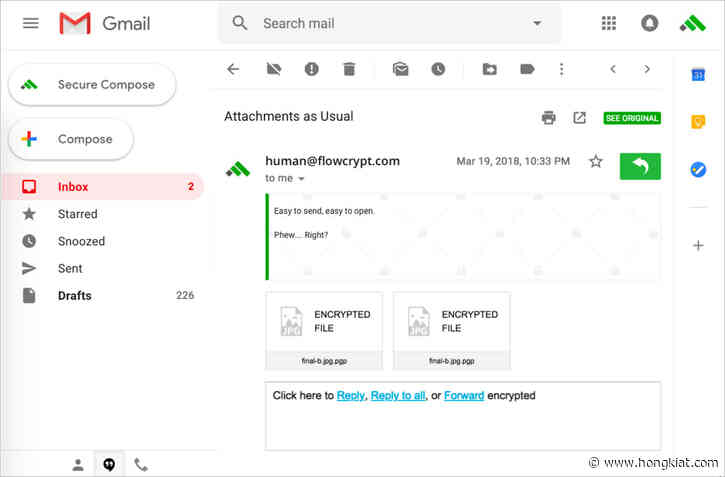Click the Mark as unread icon
This screenshot has height=477, width=725.
click(400, 69)
